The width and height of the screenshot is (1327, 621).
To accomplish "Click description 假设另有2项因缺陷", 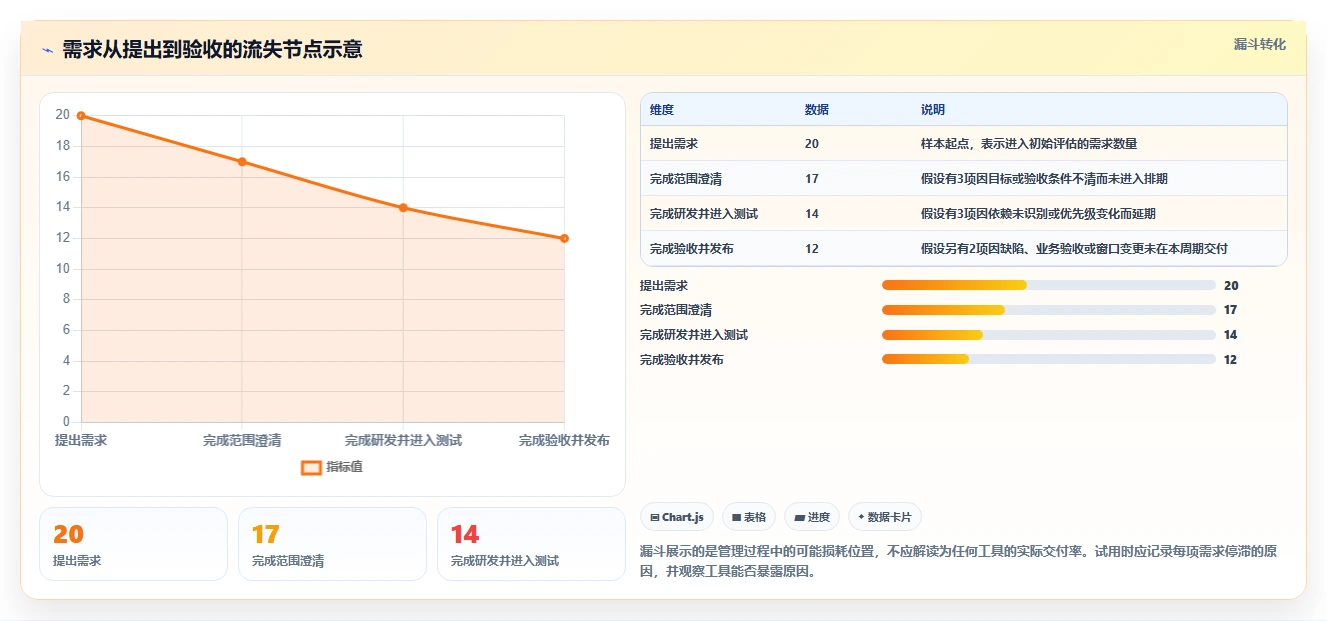I will pos(1074,249).
